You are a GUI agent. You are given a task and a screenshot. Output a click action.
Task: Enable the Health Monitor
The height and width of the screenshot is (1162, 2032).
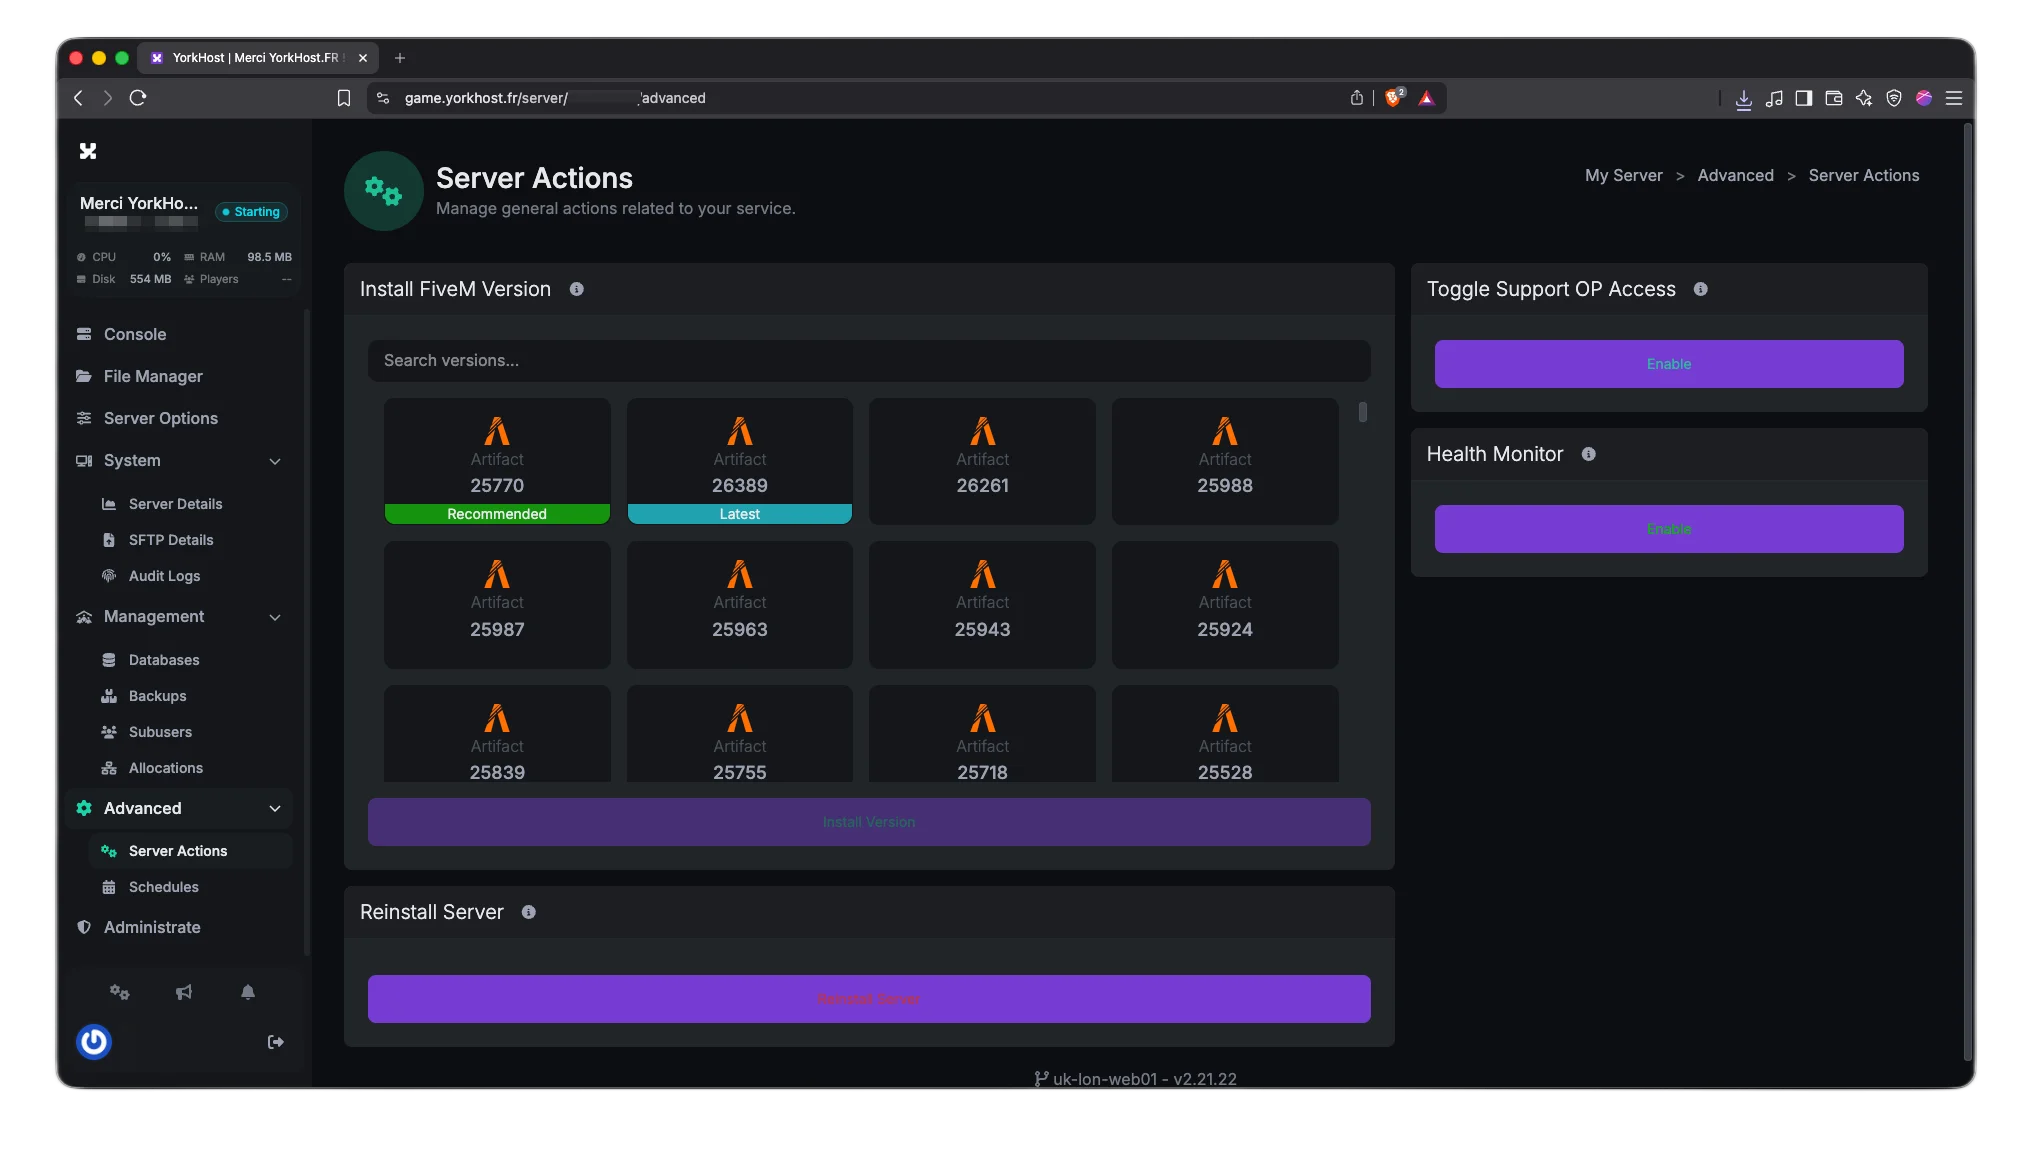point(1668,529)
